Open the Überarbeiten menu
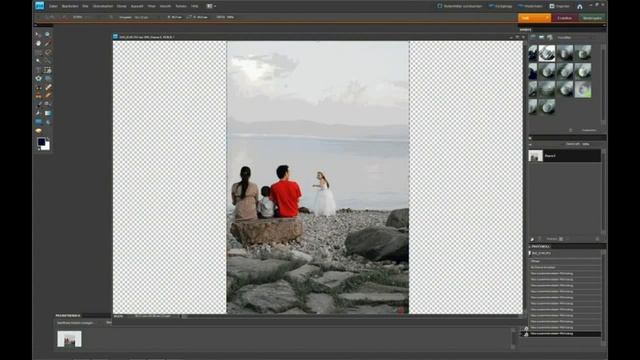 coord(102,6)
